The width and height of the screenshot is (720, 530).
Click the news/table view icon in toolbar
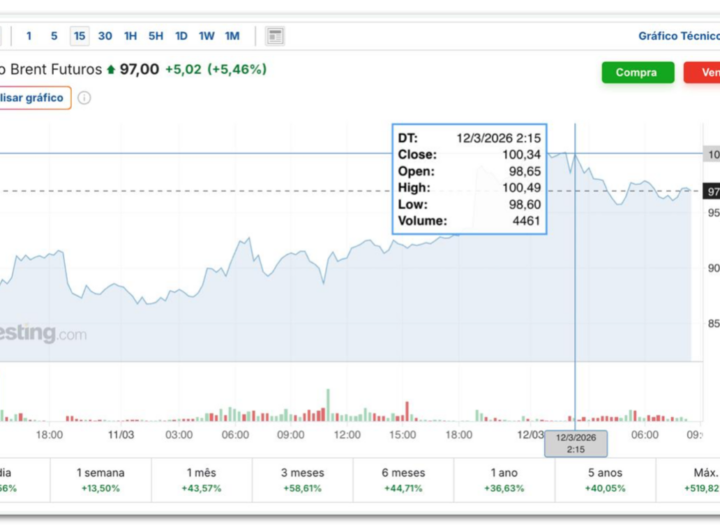pos(275,36)
